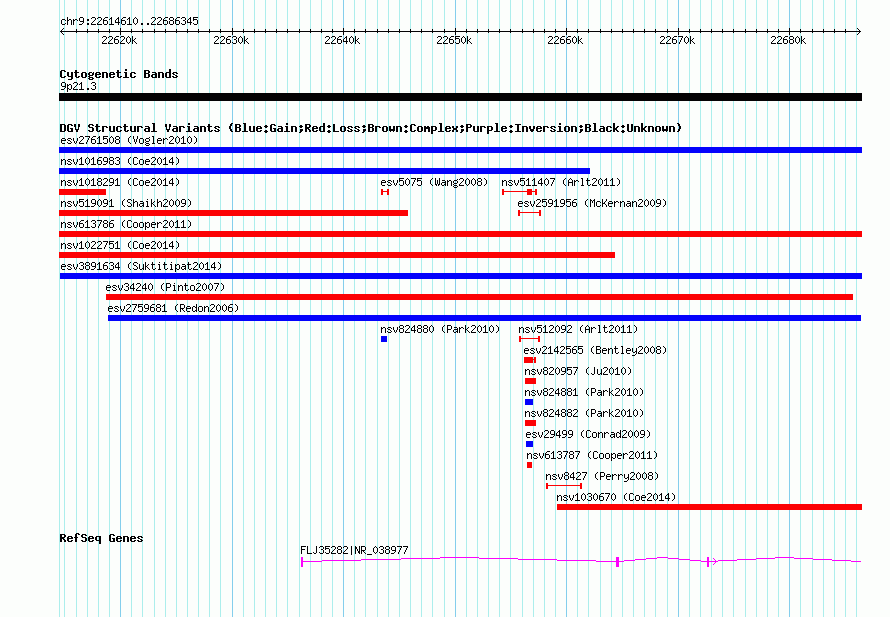The height and width of the screenshot is (617, 890).
Task: Click the FLJ35282 gene's first exon marker
Action: [x=302, y=562]
